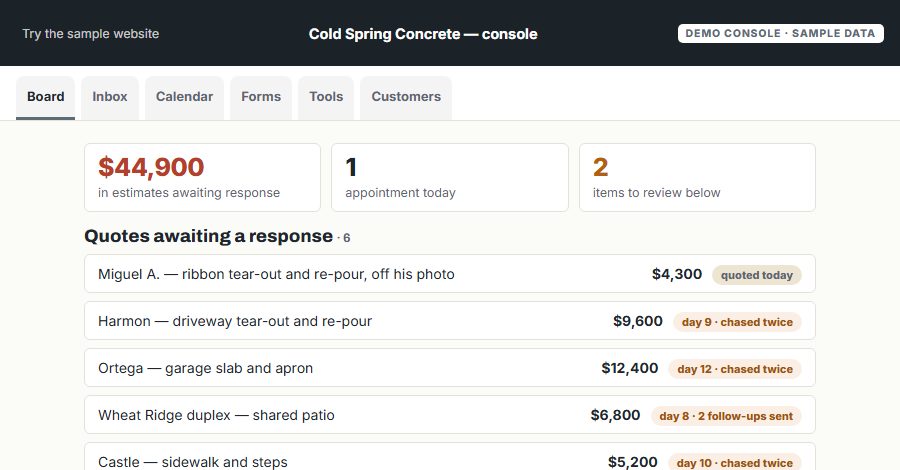Click the Try the sample website link
This screenshot has height=470, width=900.
pos(91,34)
